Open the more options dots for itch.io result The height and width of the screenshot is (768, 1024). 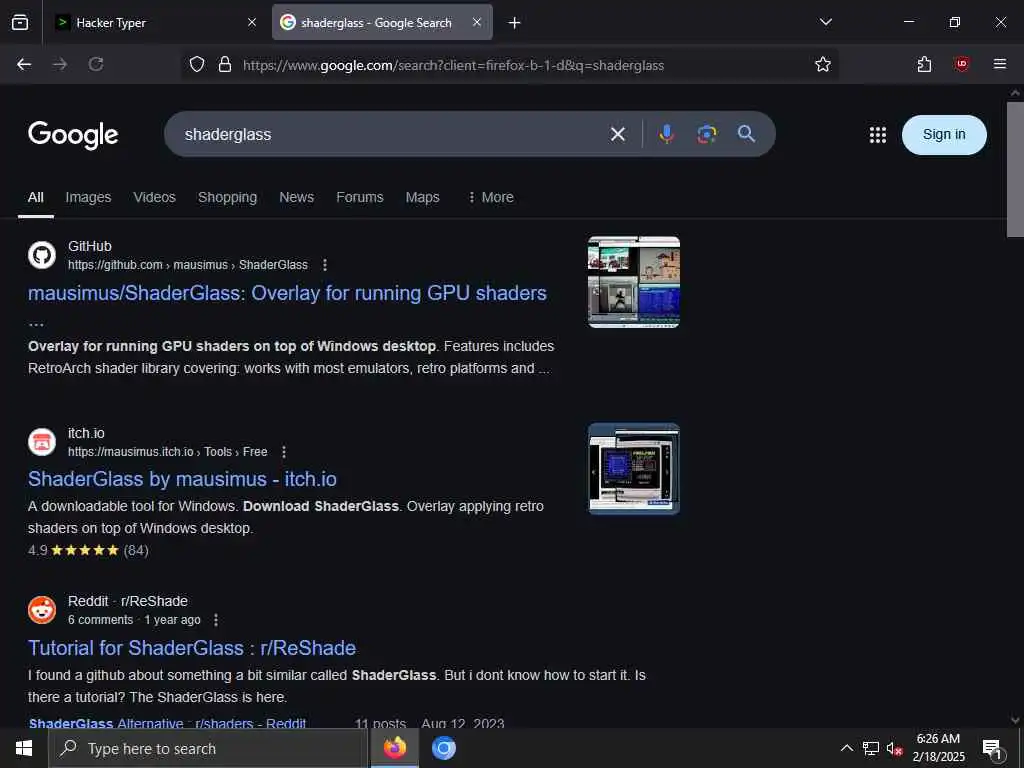point(283,452)
